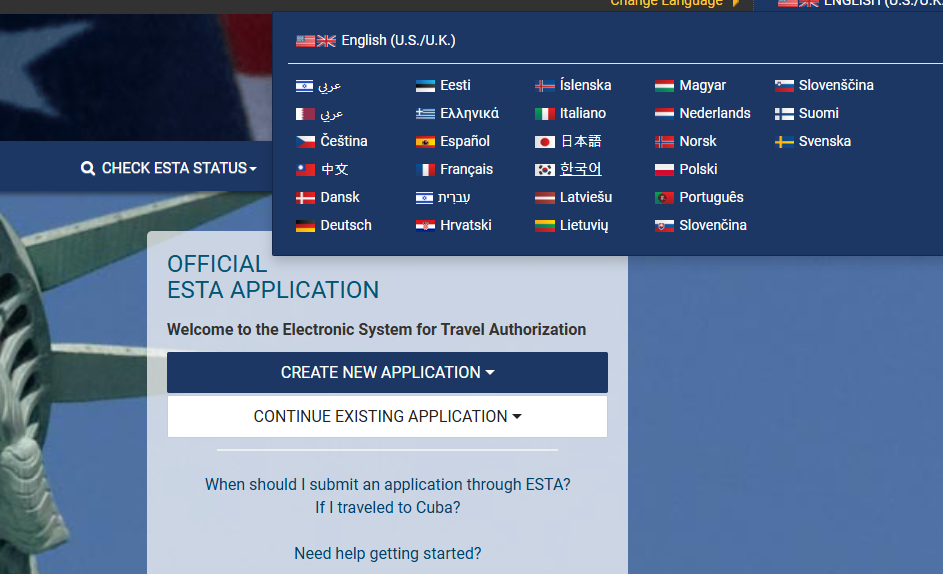Click the Taiwan flag icon next to 中文

[305, 170]
